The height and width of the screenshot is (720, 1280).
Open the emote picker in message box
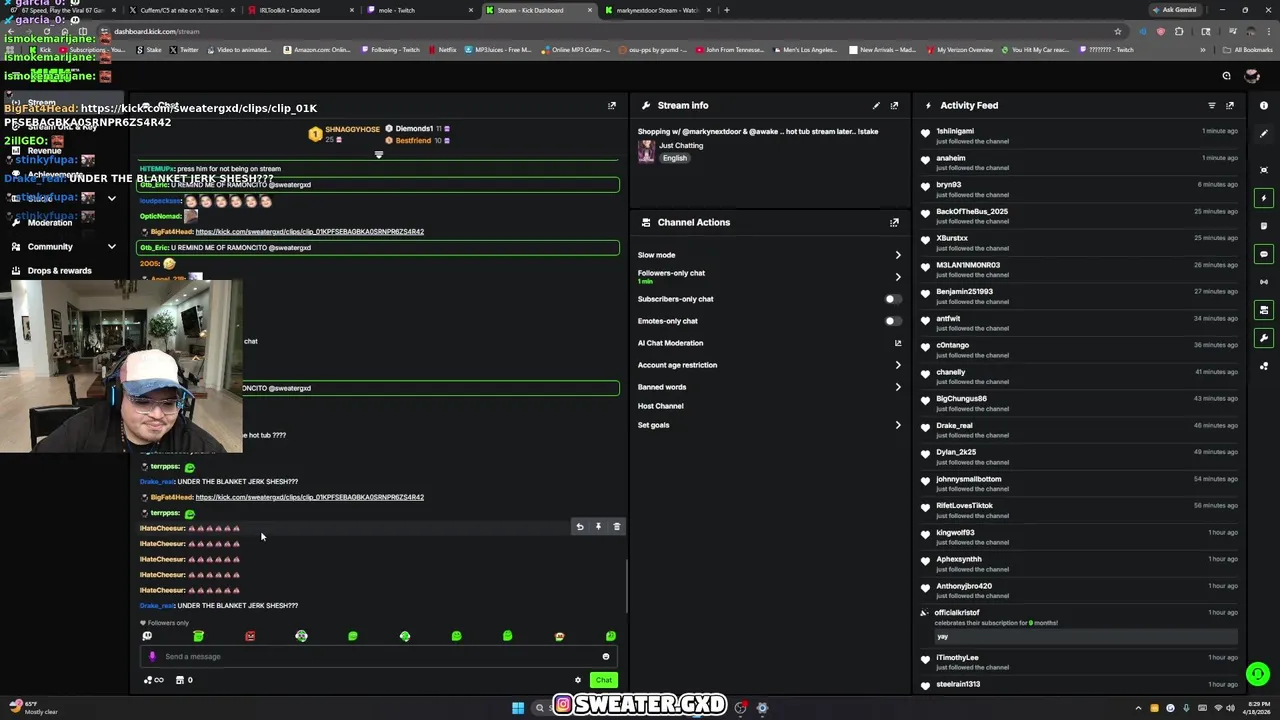pyautogui.click(x=605, y=657)
